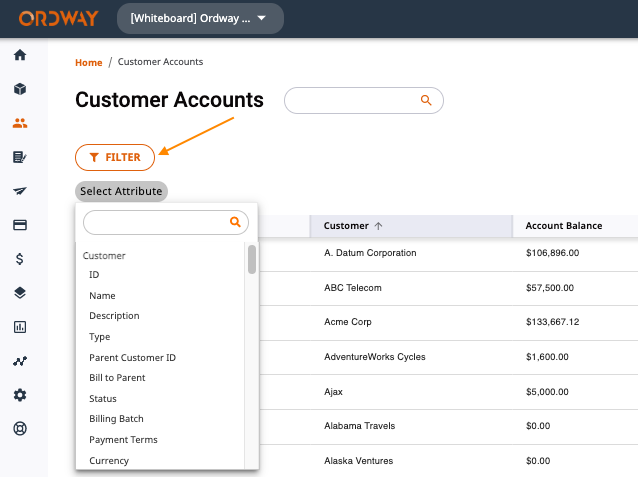
Task: Click $5,000.00 balance cell
Action: tap(547, 392)
